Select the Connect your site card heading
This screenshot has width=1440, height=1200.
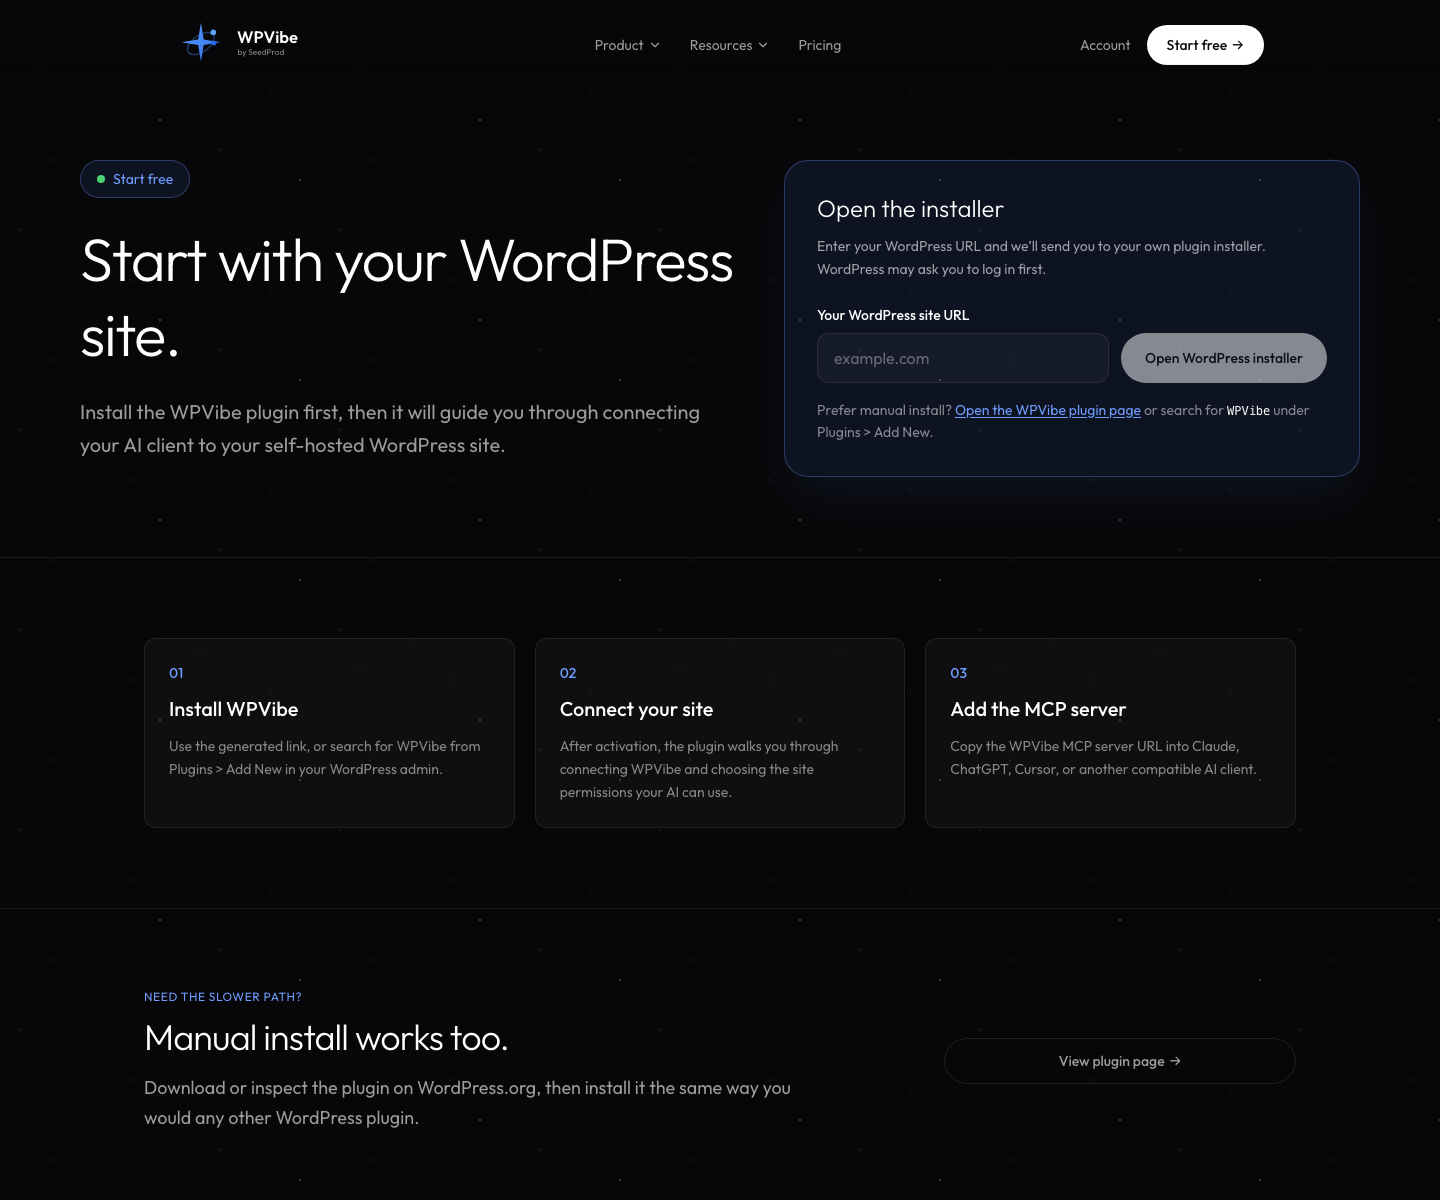pos(636,709)
